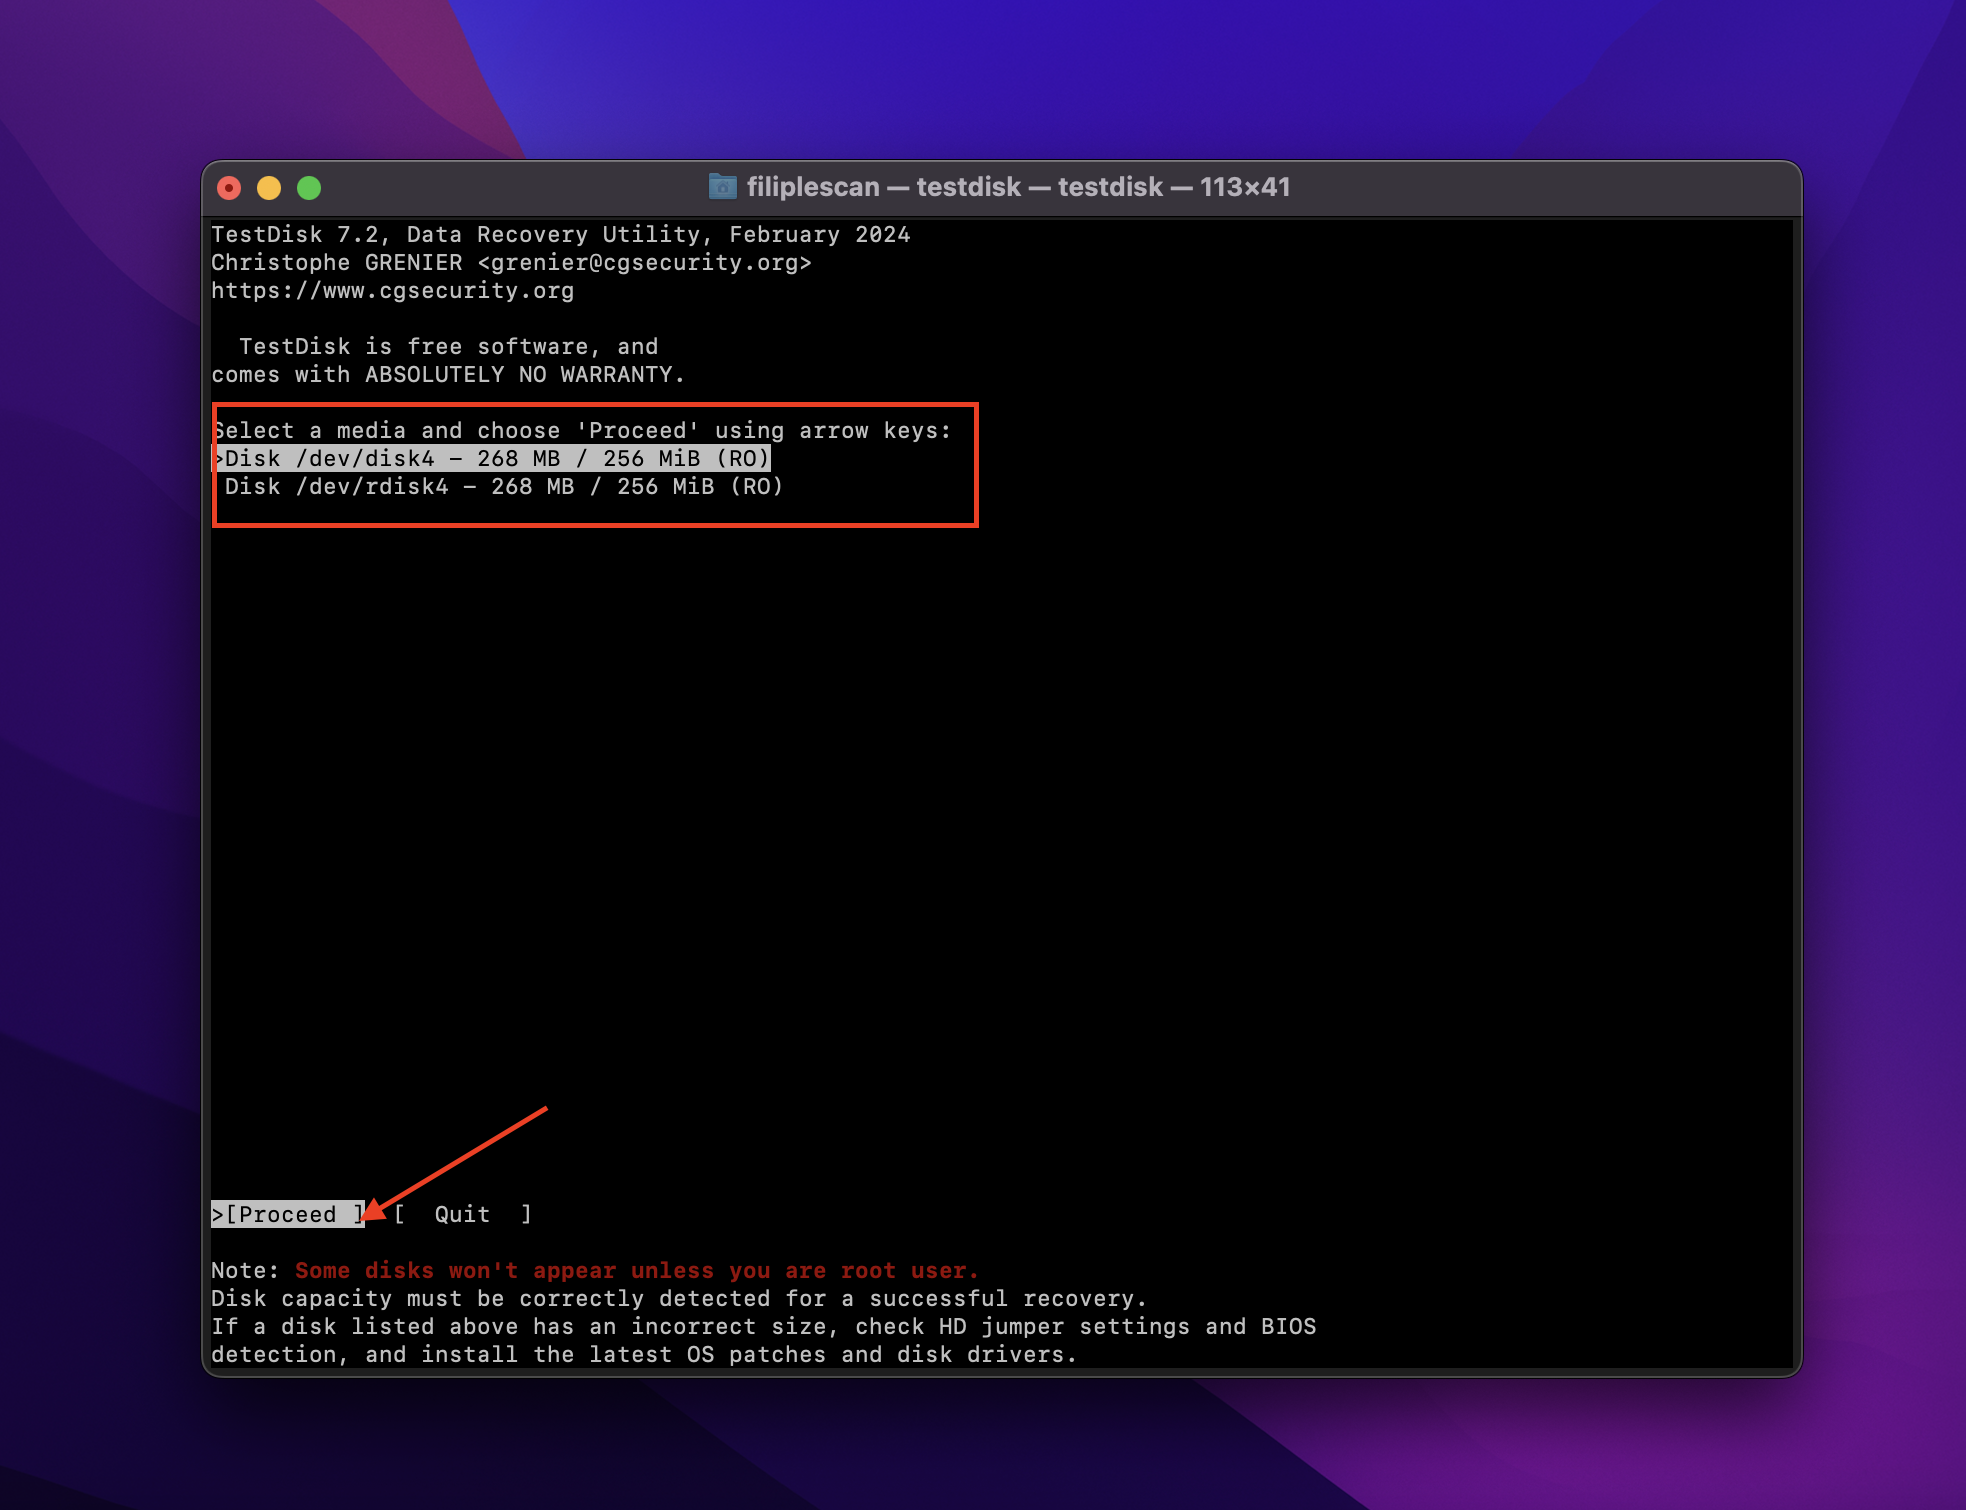Maximize terminal with green button

309,188
